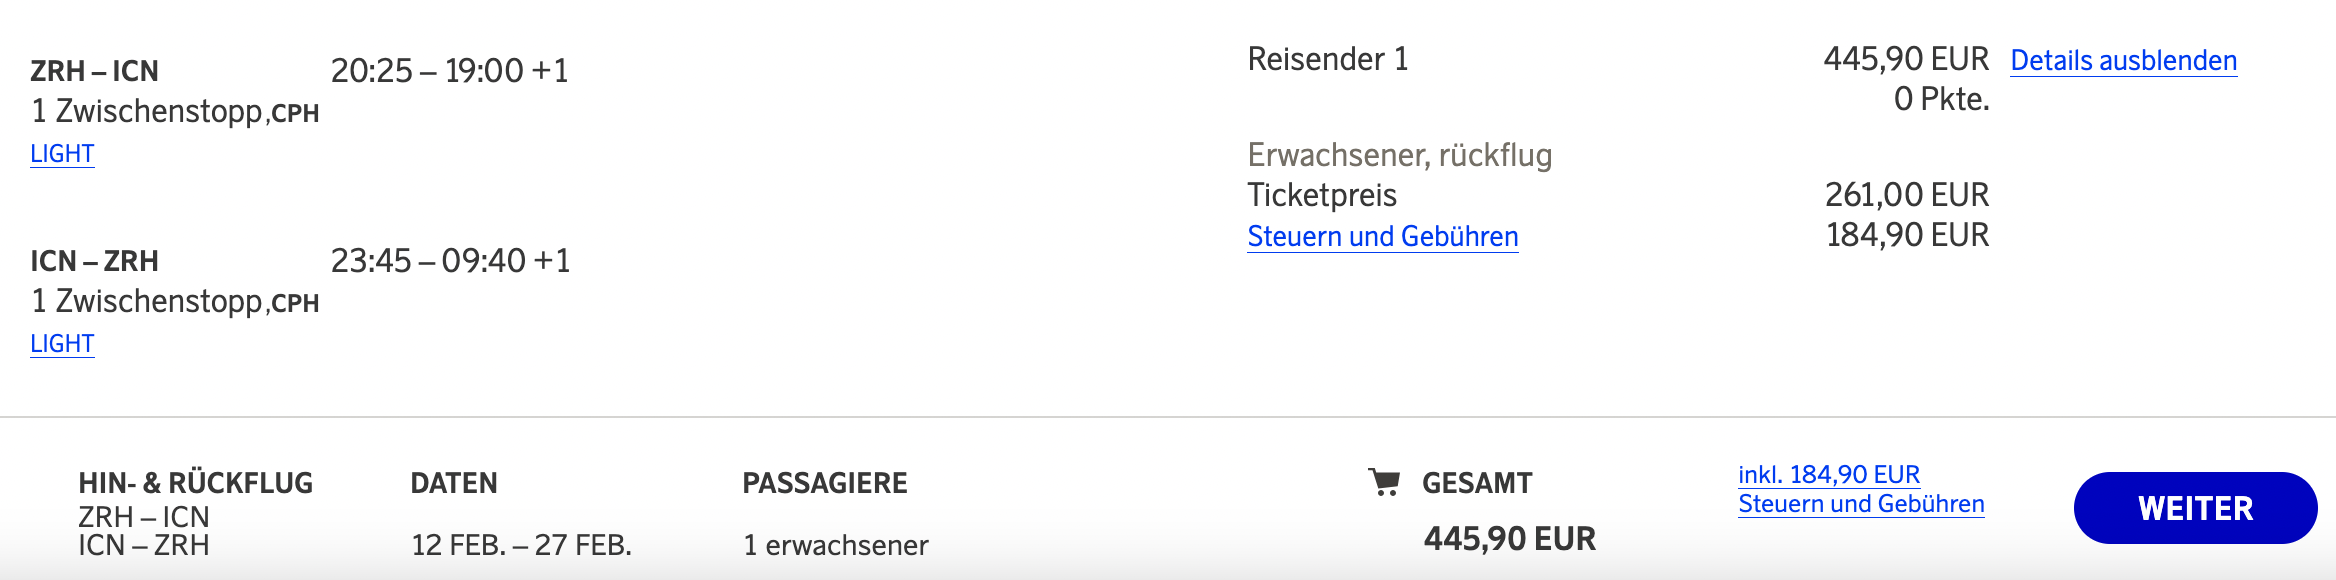The image size is (2336, 580).
Task: Click the Reisender 1 traveler label
Action: point(1327,60)
